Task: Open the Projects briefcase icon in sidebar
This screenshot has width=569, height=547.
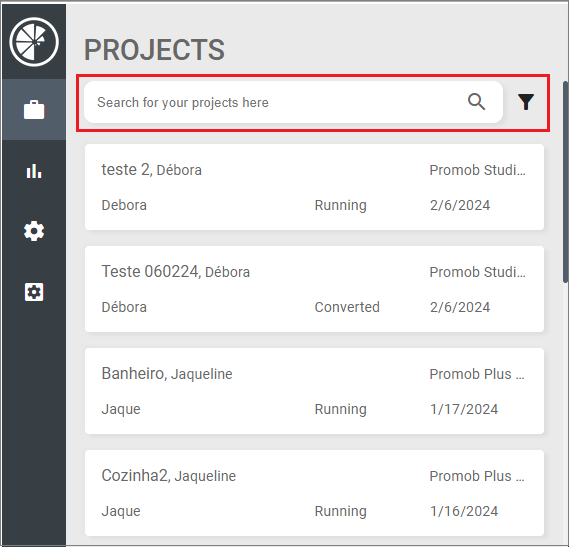Action: click(x=34, y=109)
